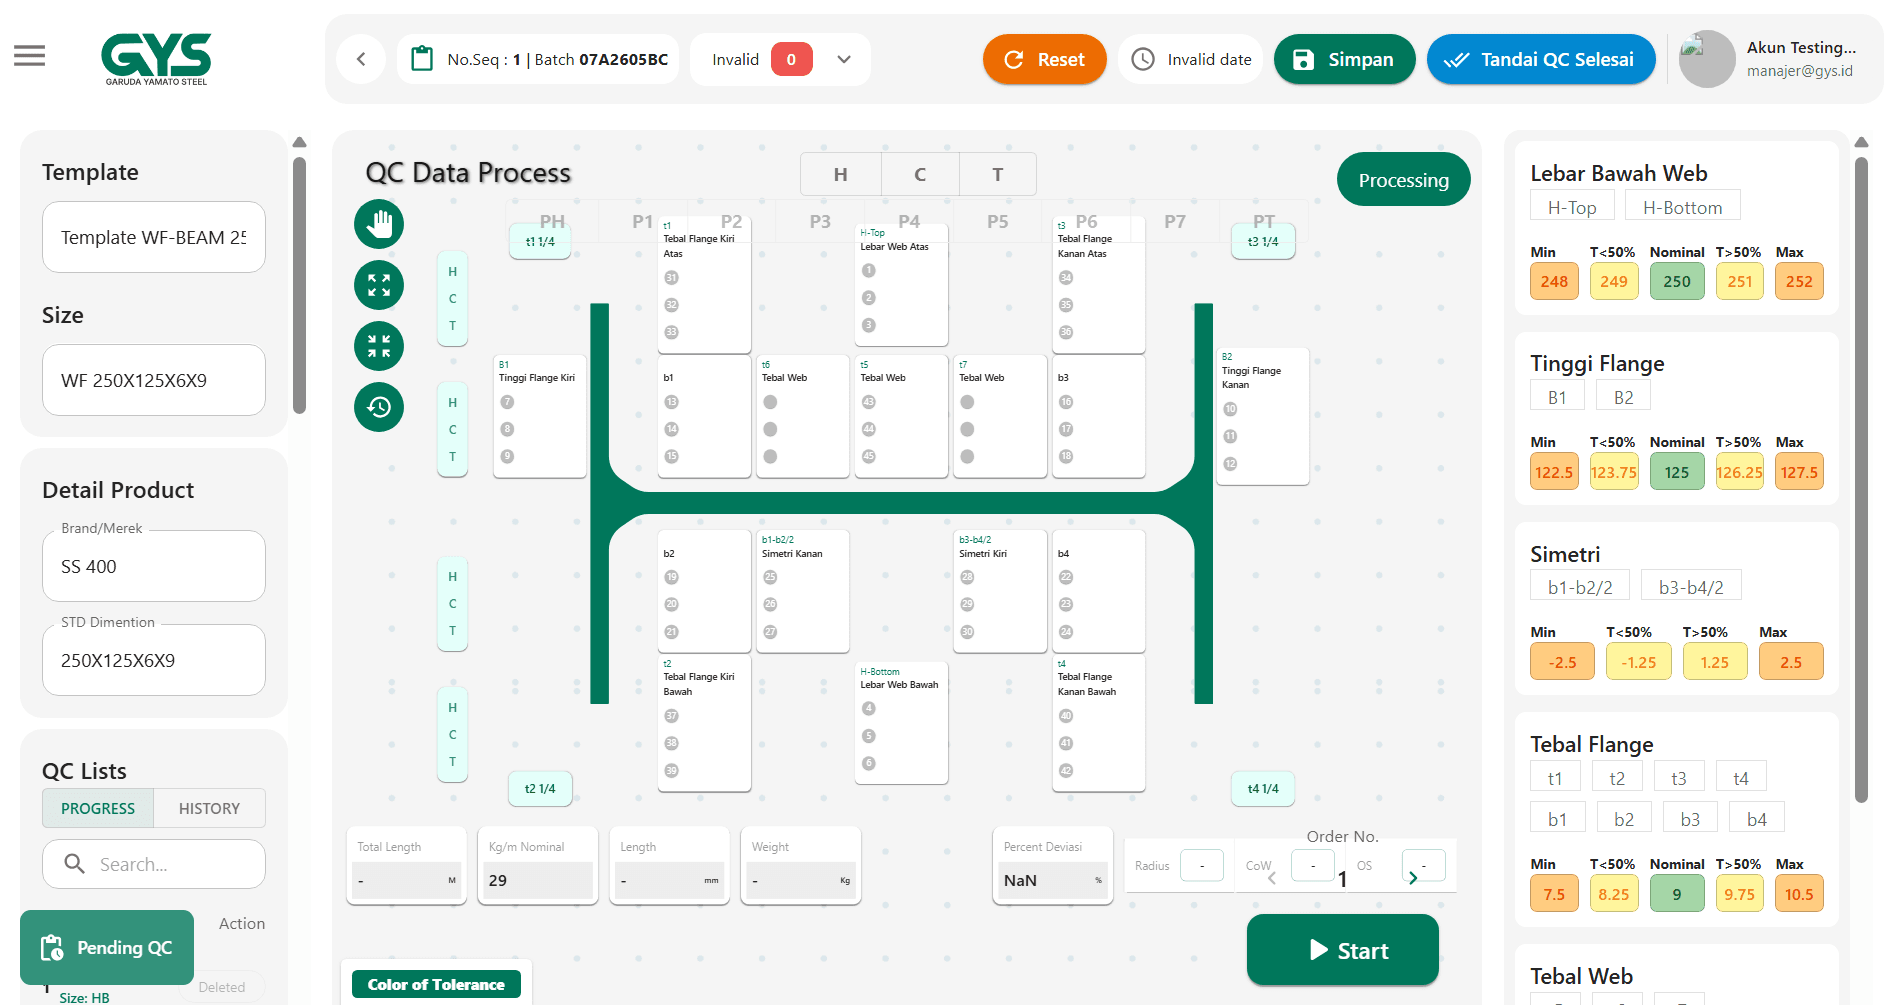This screenshot has height=1005, width=1893.
Task: Toggle the b3-b4/2 simetri option
Action: point(1690,587)
